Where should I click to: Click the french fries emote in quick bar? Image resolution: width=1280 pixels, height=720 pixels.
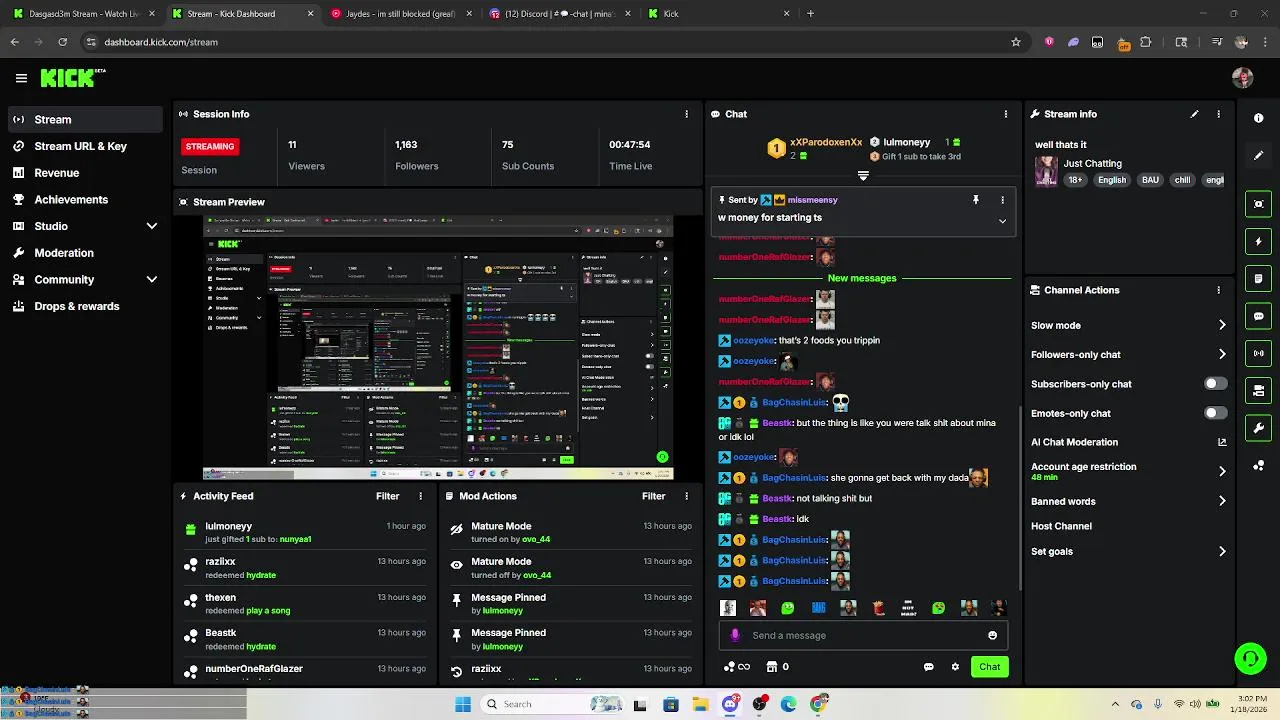tap(878, 608)
